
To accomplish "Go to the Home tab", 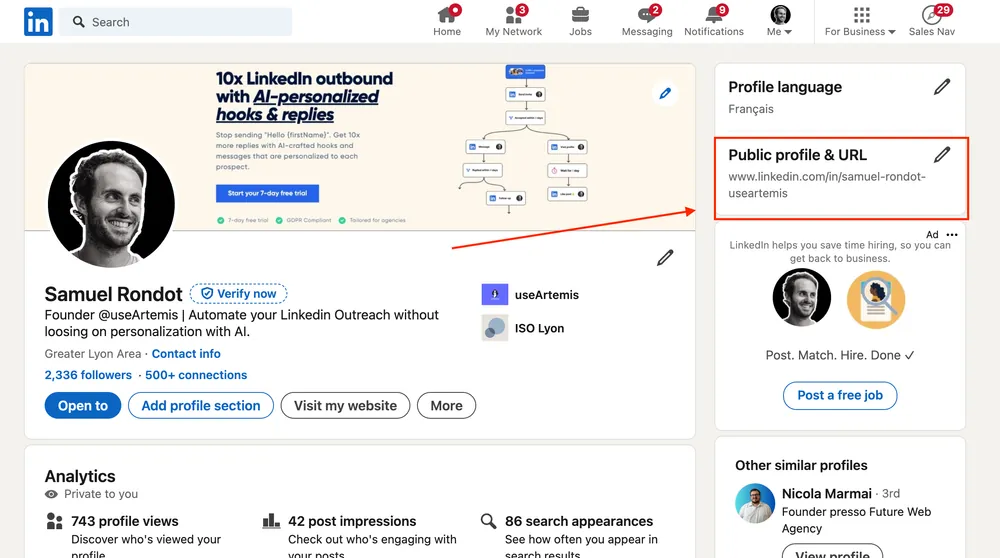I will coord(447,22).
